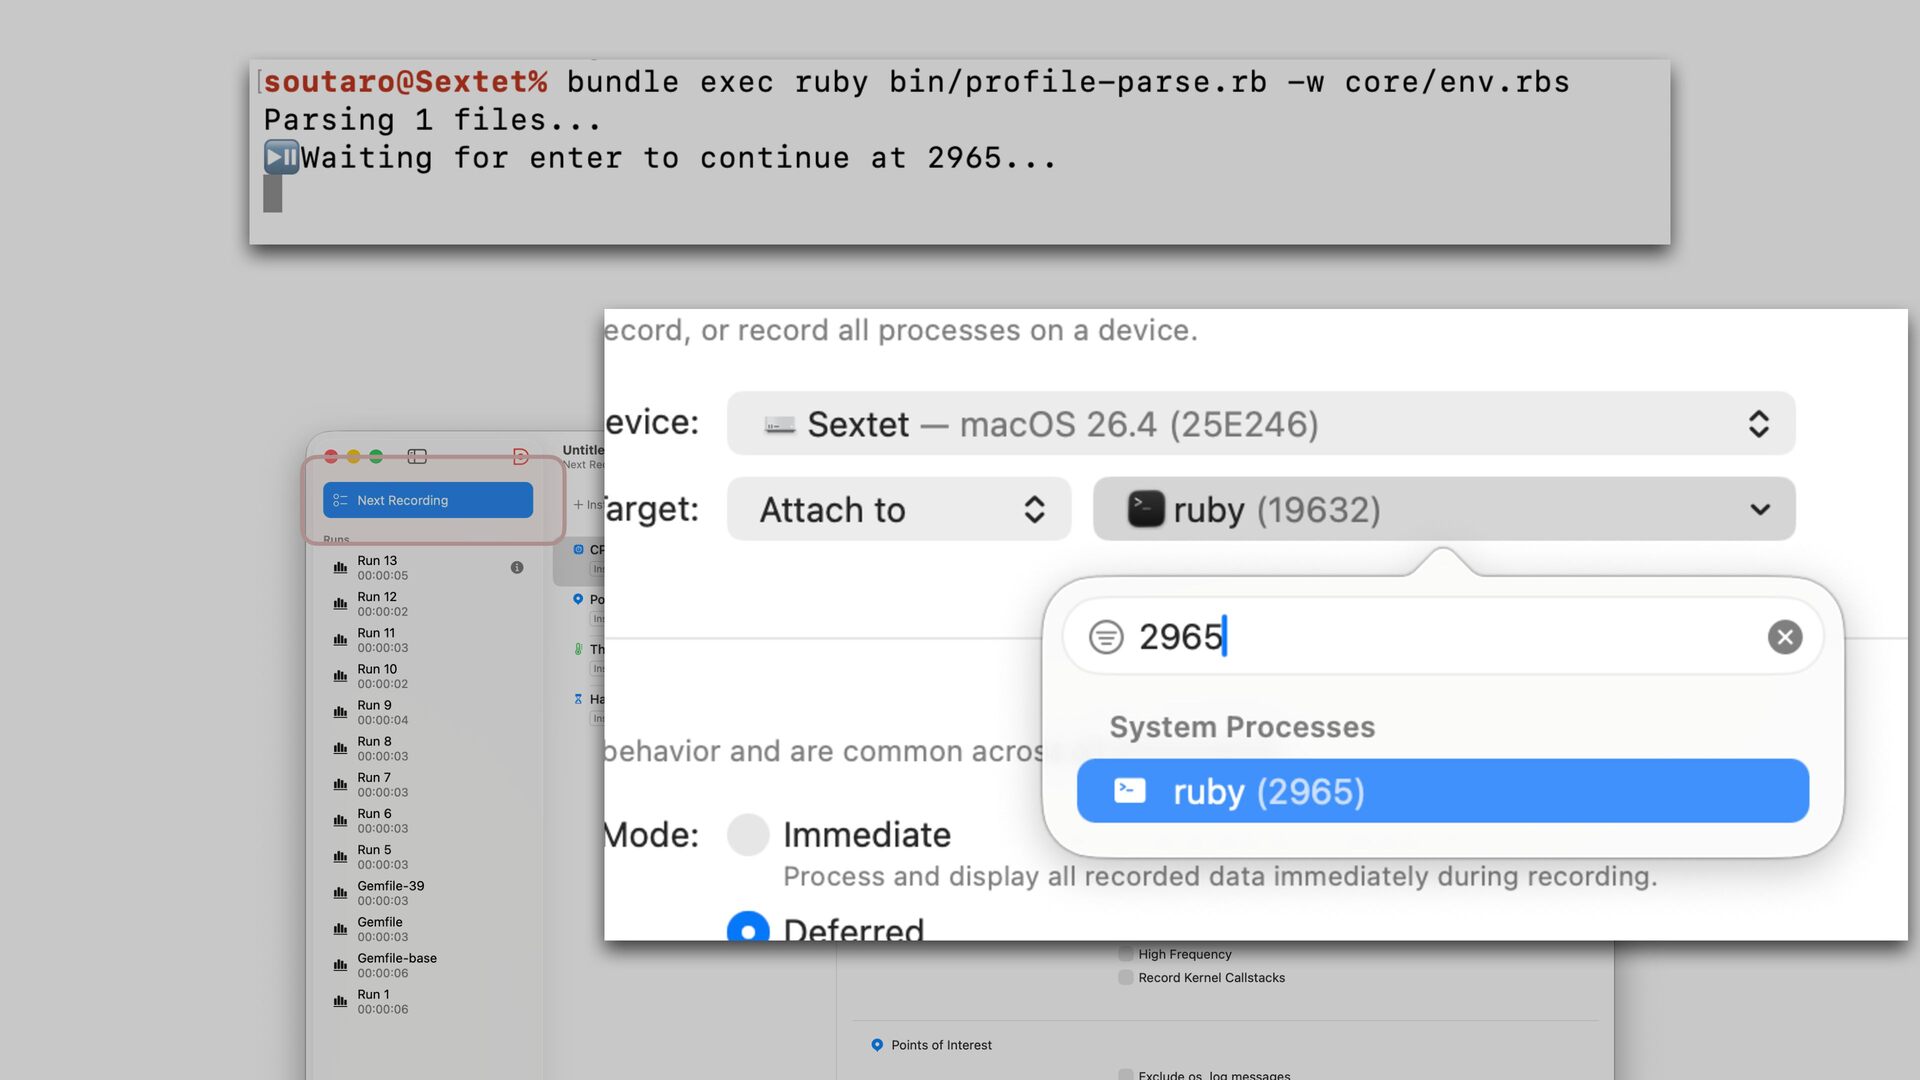The width and height of the screenshot is (1920, 1080).
Task: Toggle the sidebar panel icon
Action: coord(417,456)
